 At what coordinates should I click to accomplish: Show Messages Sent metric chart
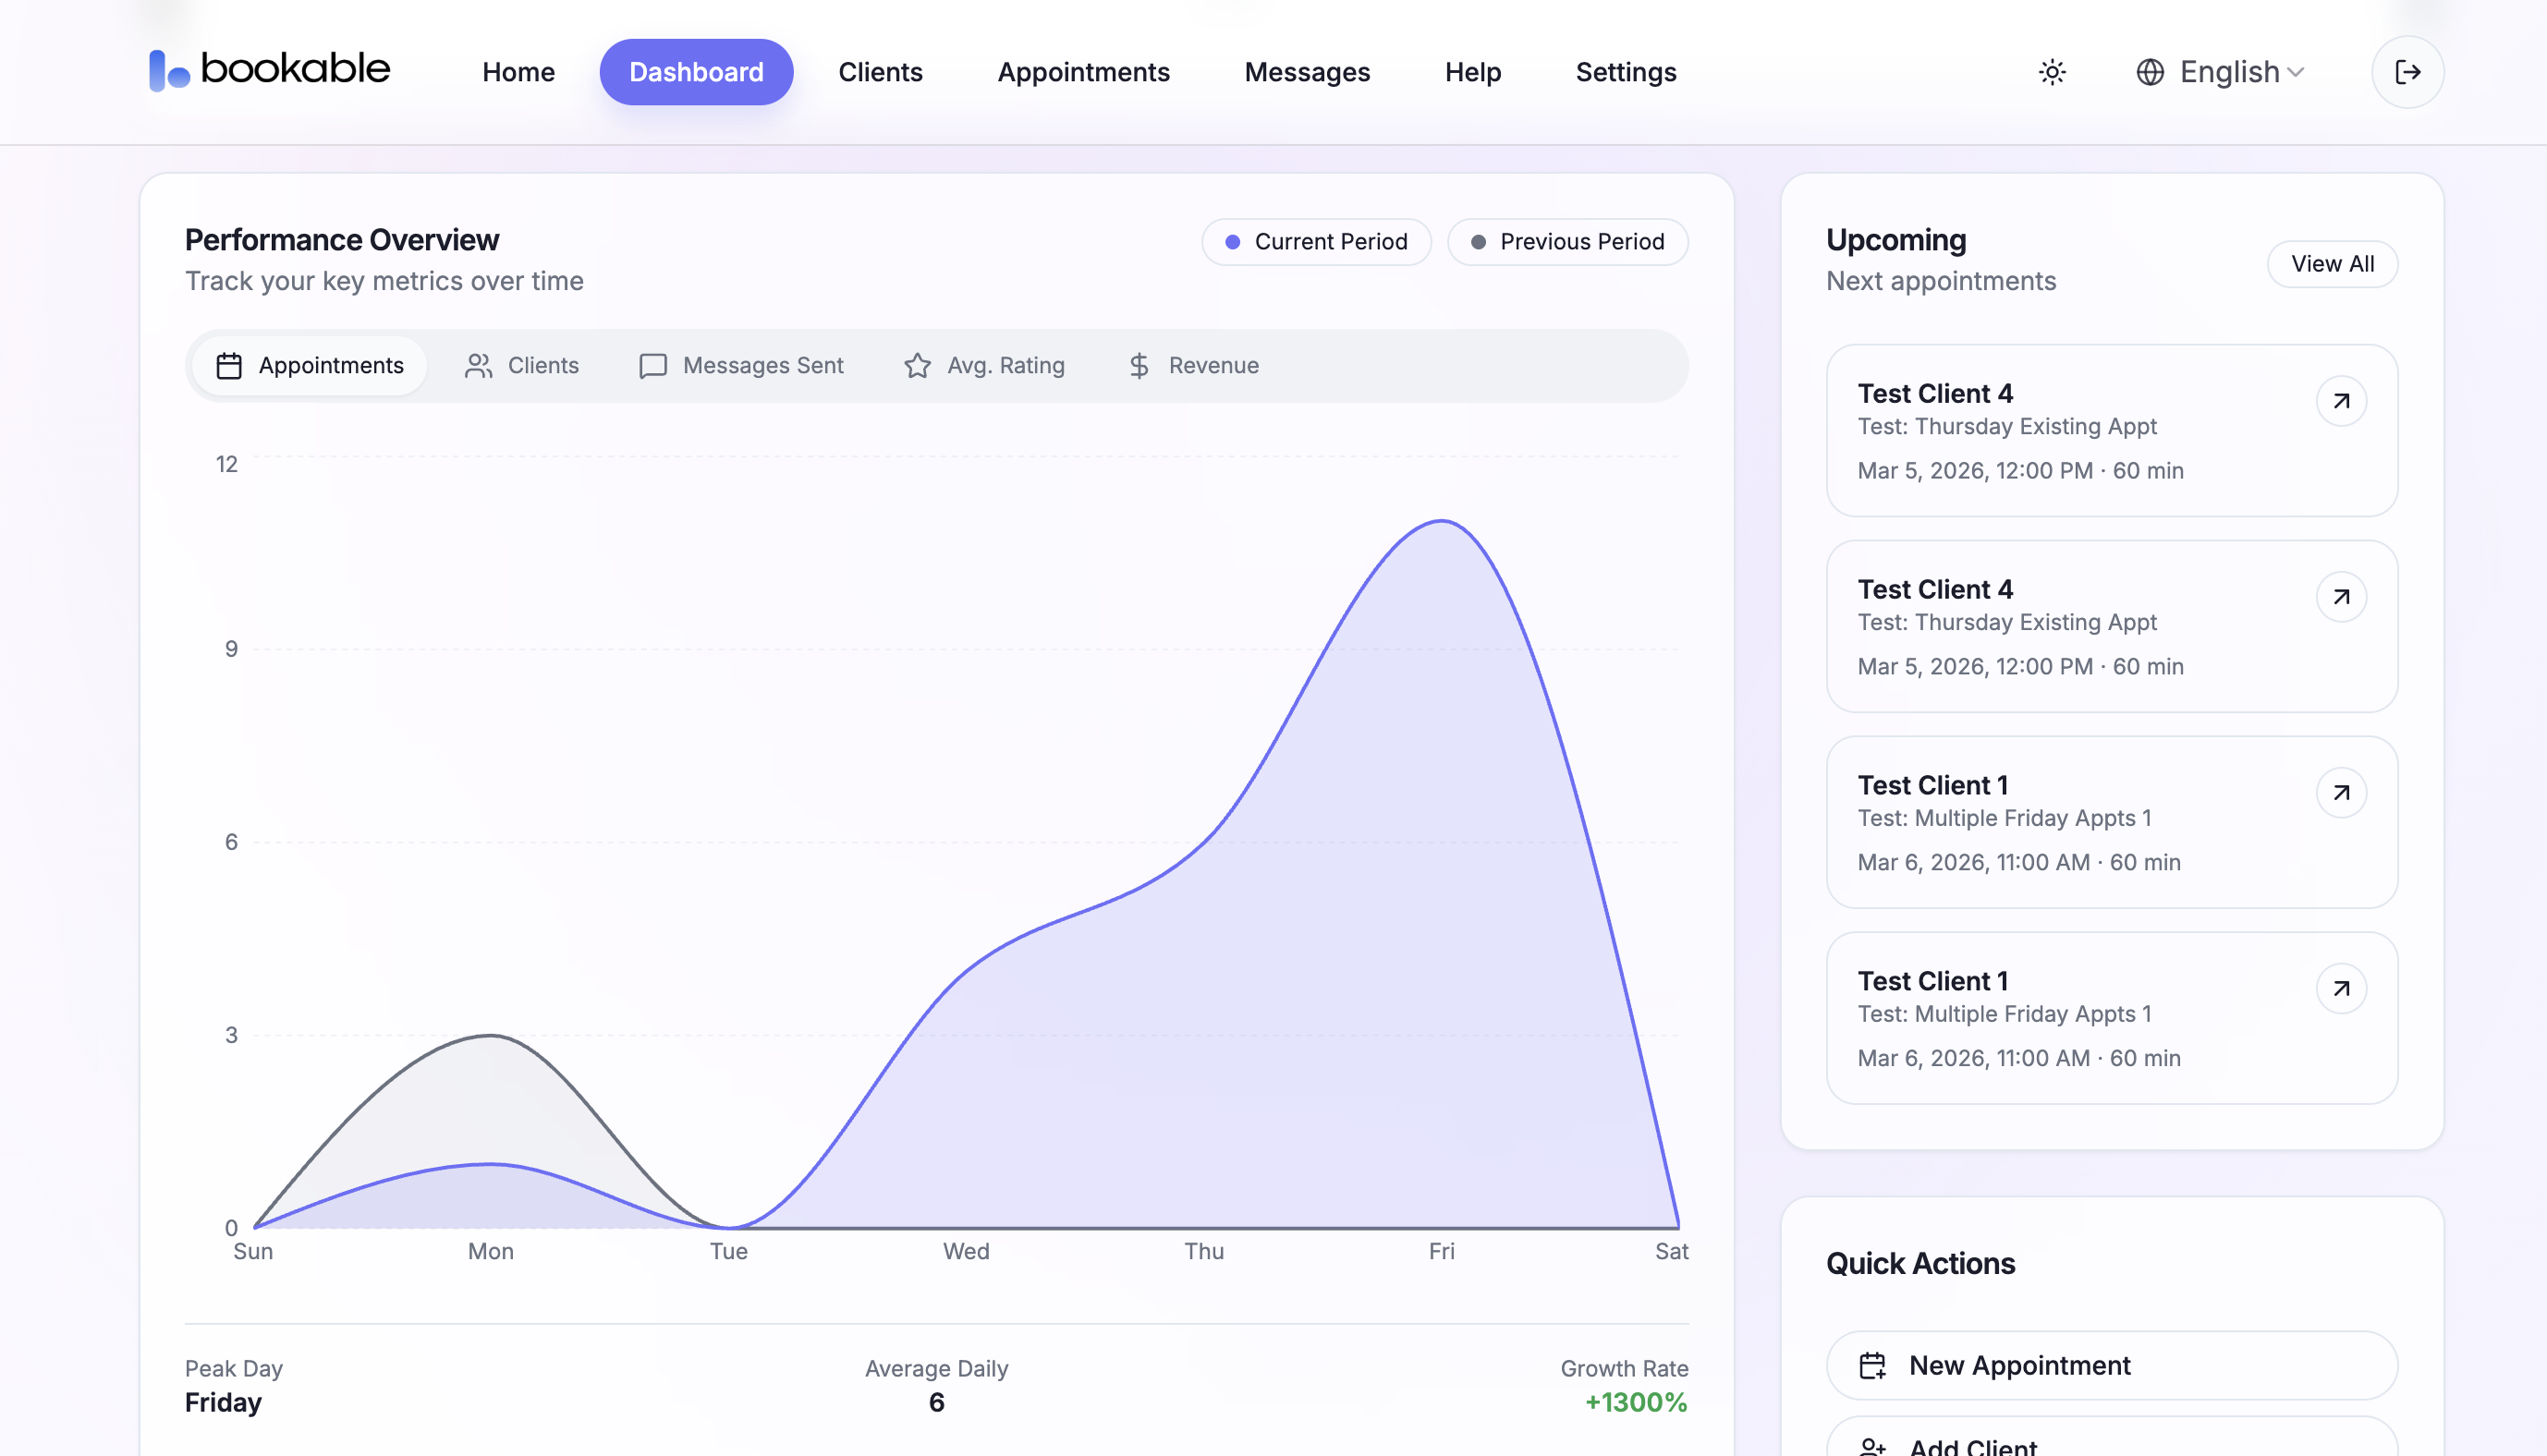click(x=741, y=366)
